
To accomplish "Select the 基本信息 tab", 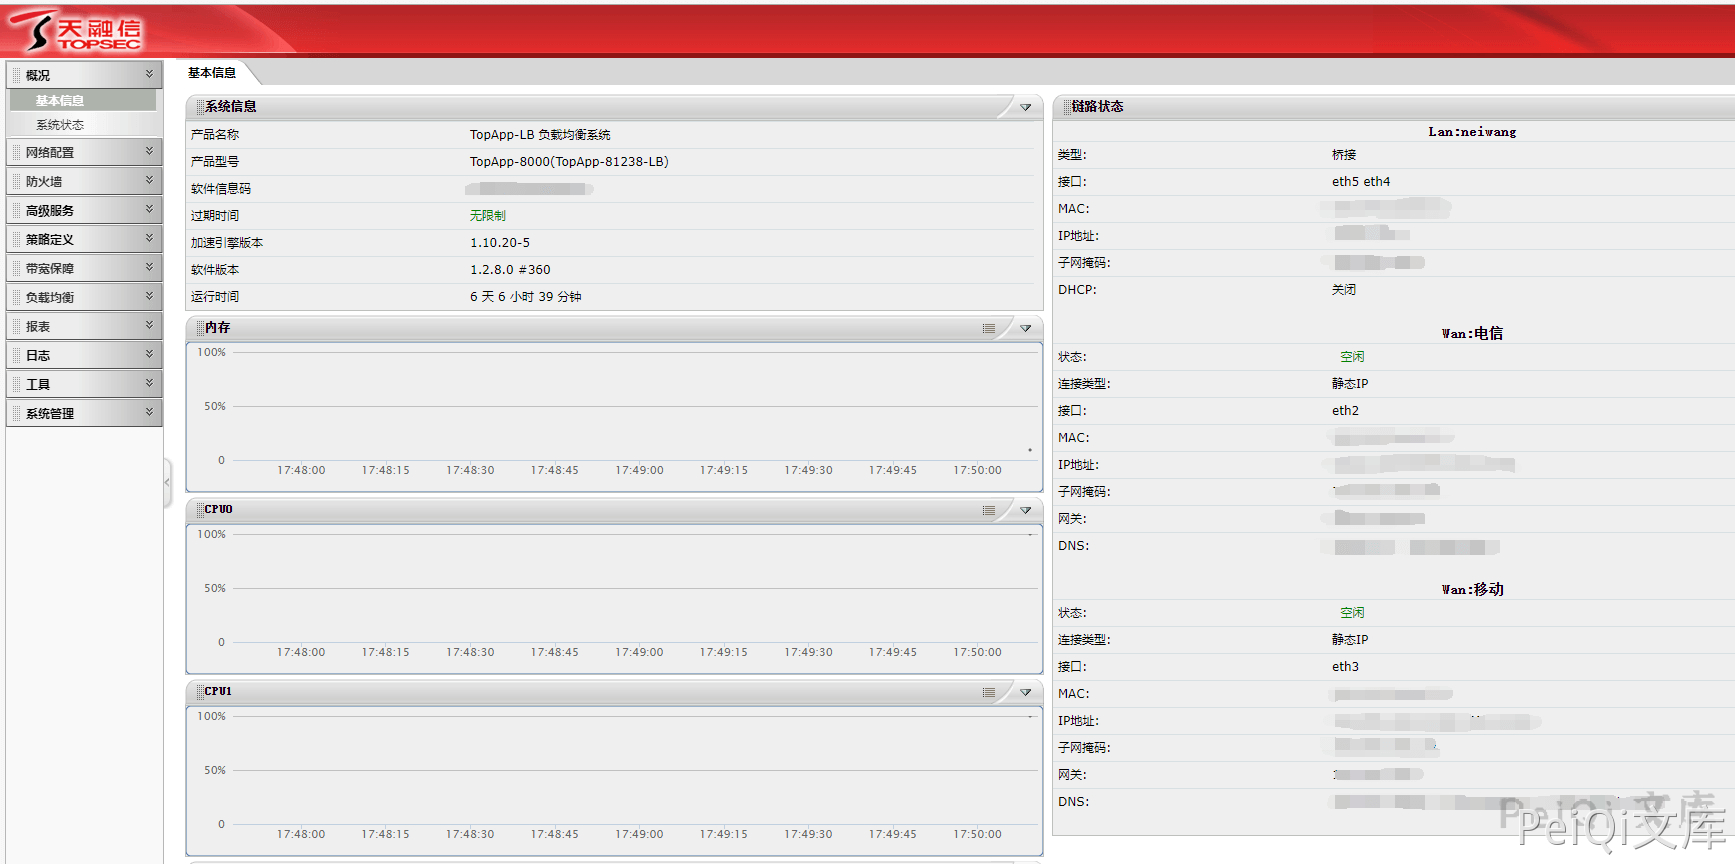I will pyautogui.click(x=212, y=73).
